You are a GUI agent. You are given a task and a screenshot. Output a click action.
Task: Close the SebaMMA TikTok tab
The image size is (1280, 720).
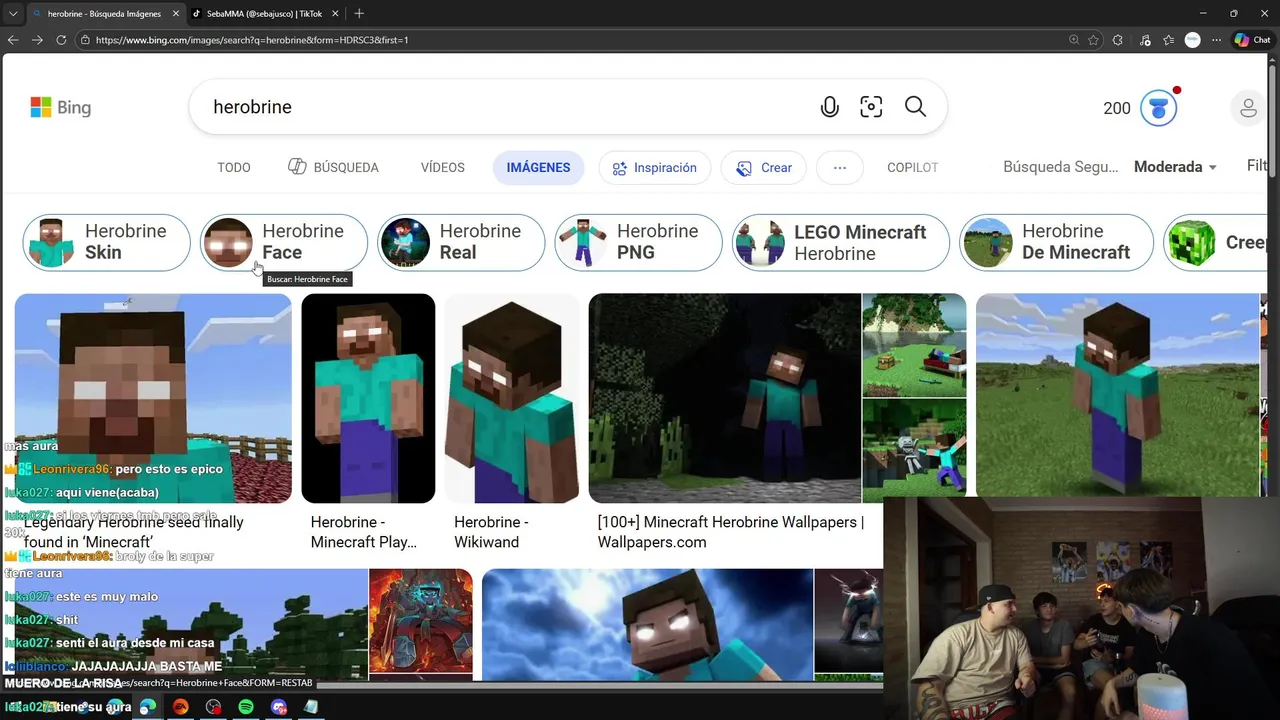[x=333, y=14]
